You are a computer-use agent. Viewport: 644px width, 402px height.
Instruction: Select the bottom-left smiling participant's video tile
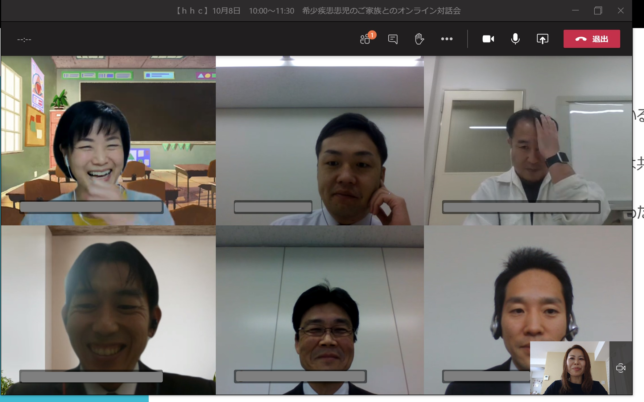(x=108, y=310)
